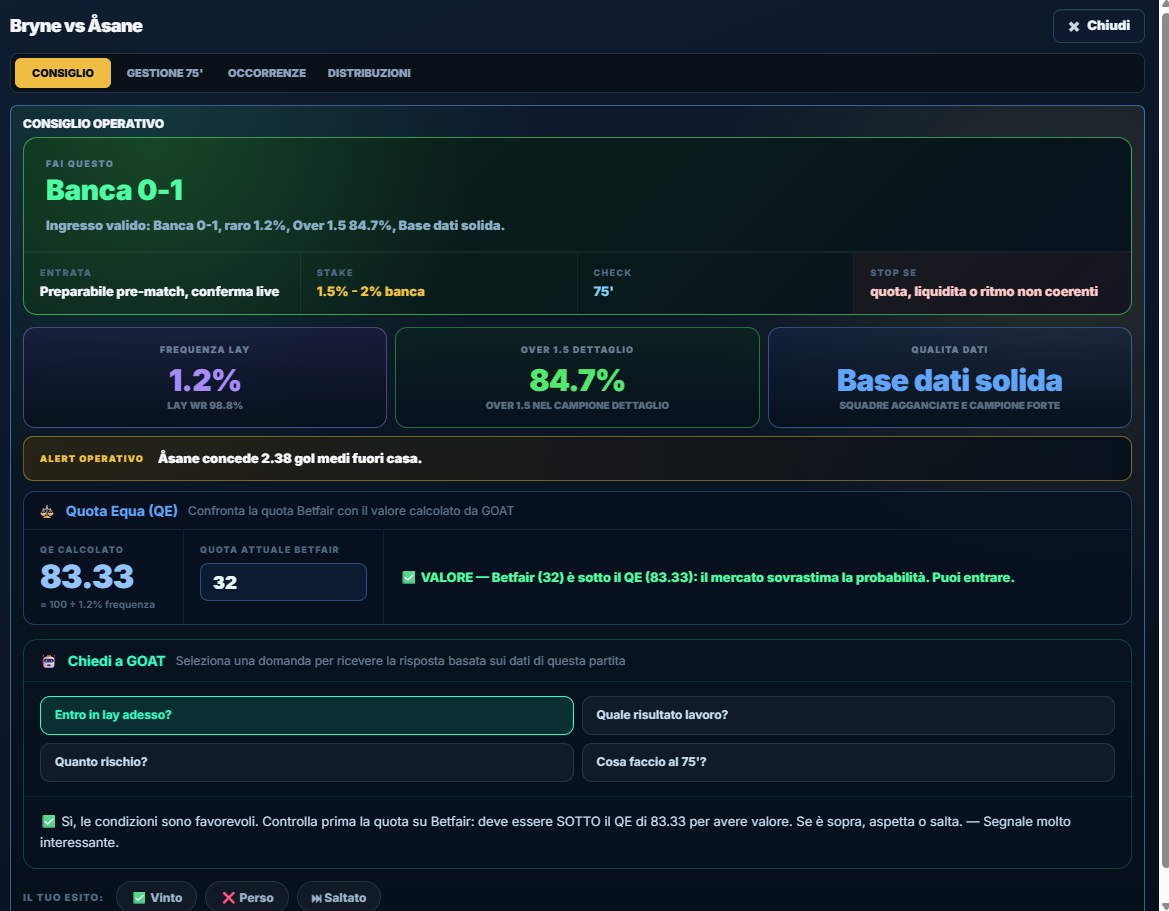Mark outcome as Vinto
The height and width of the screenshot is (911, 1169).
point(157,898)
